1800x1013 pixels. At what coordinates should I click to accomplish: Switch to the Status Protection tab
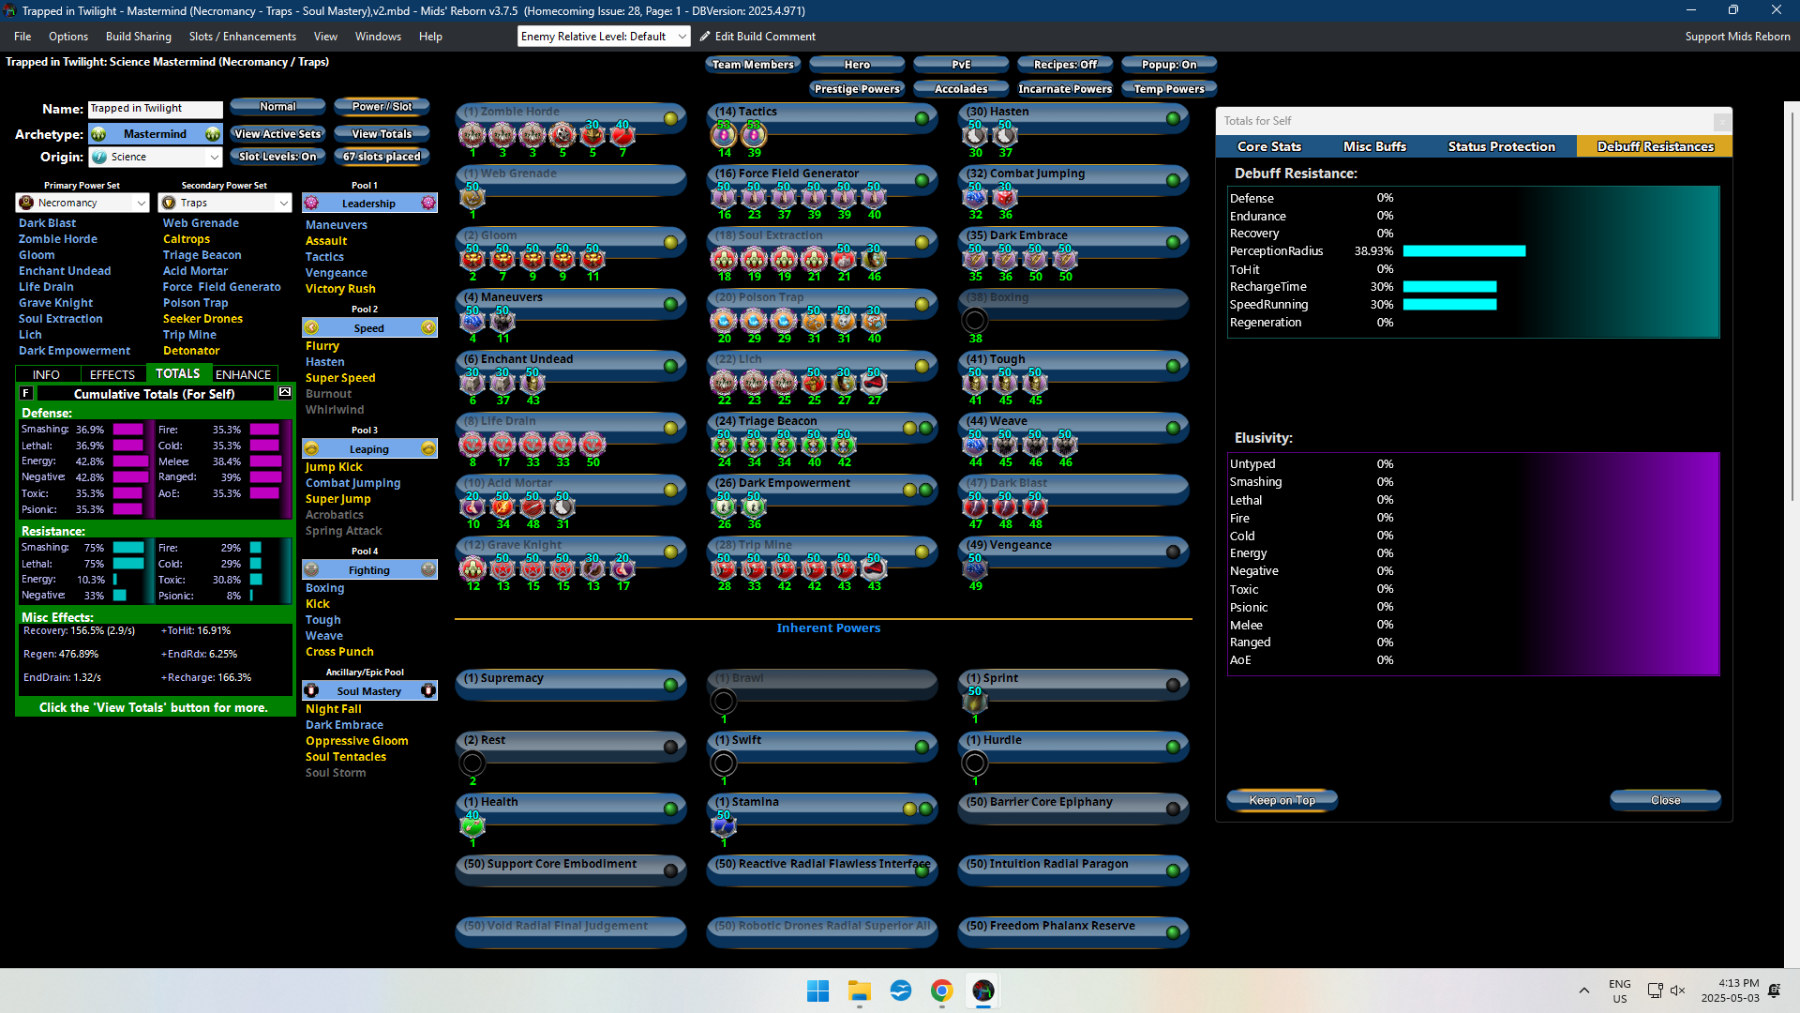1502,146
